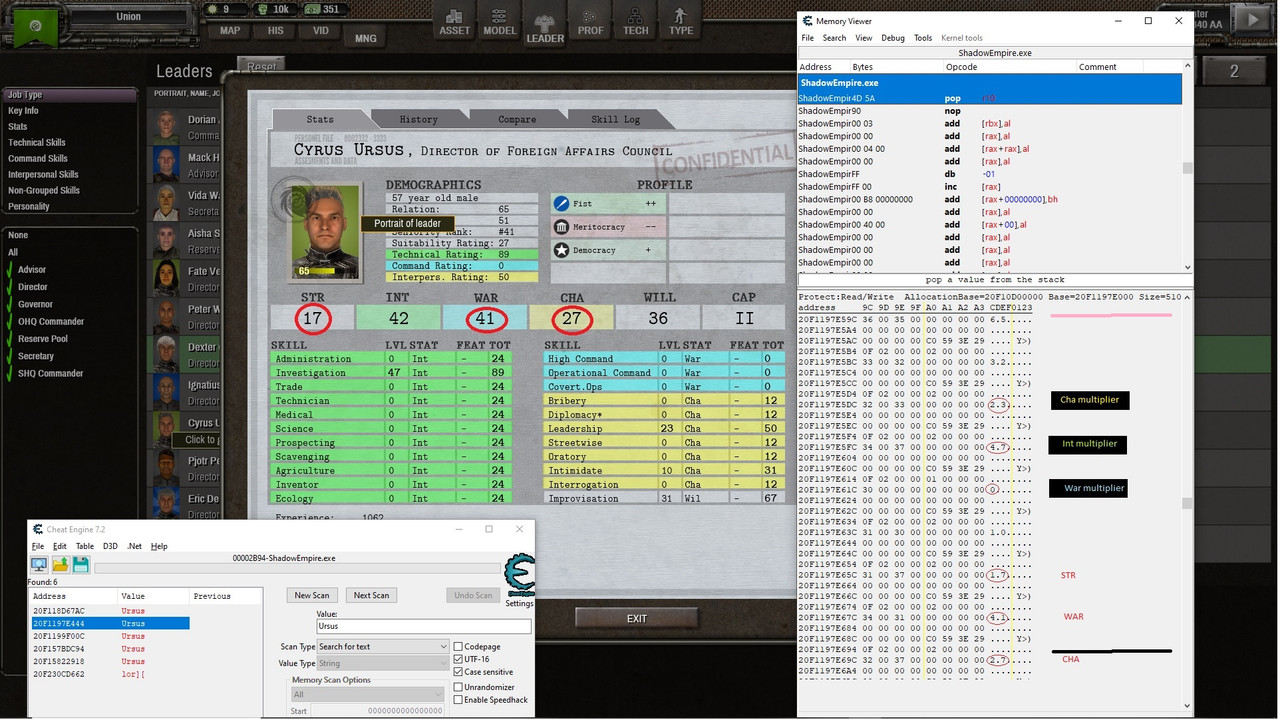The image size is (1280, 720).
Task: Select address 20F1197E444 result row
Action: [110, 623]
